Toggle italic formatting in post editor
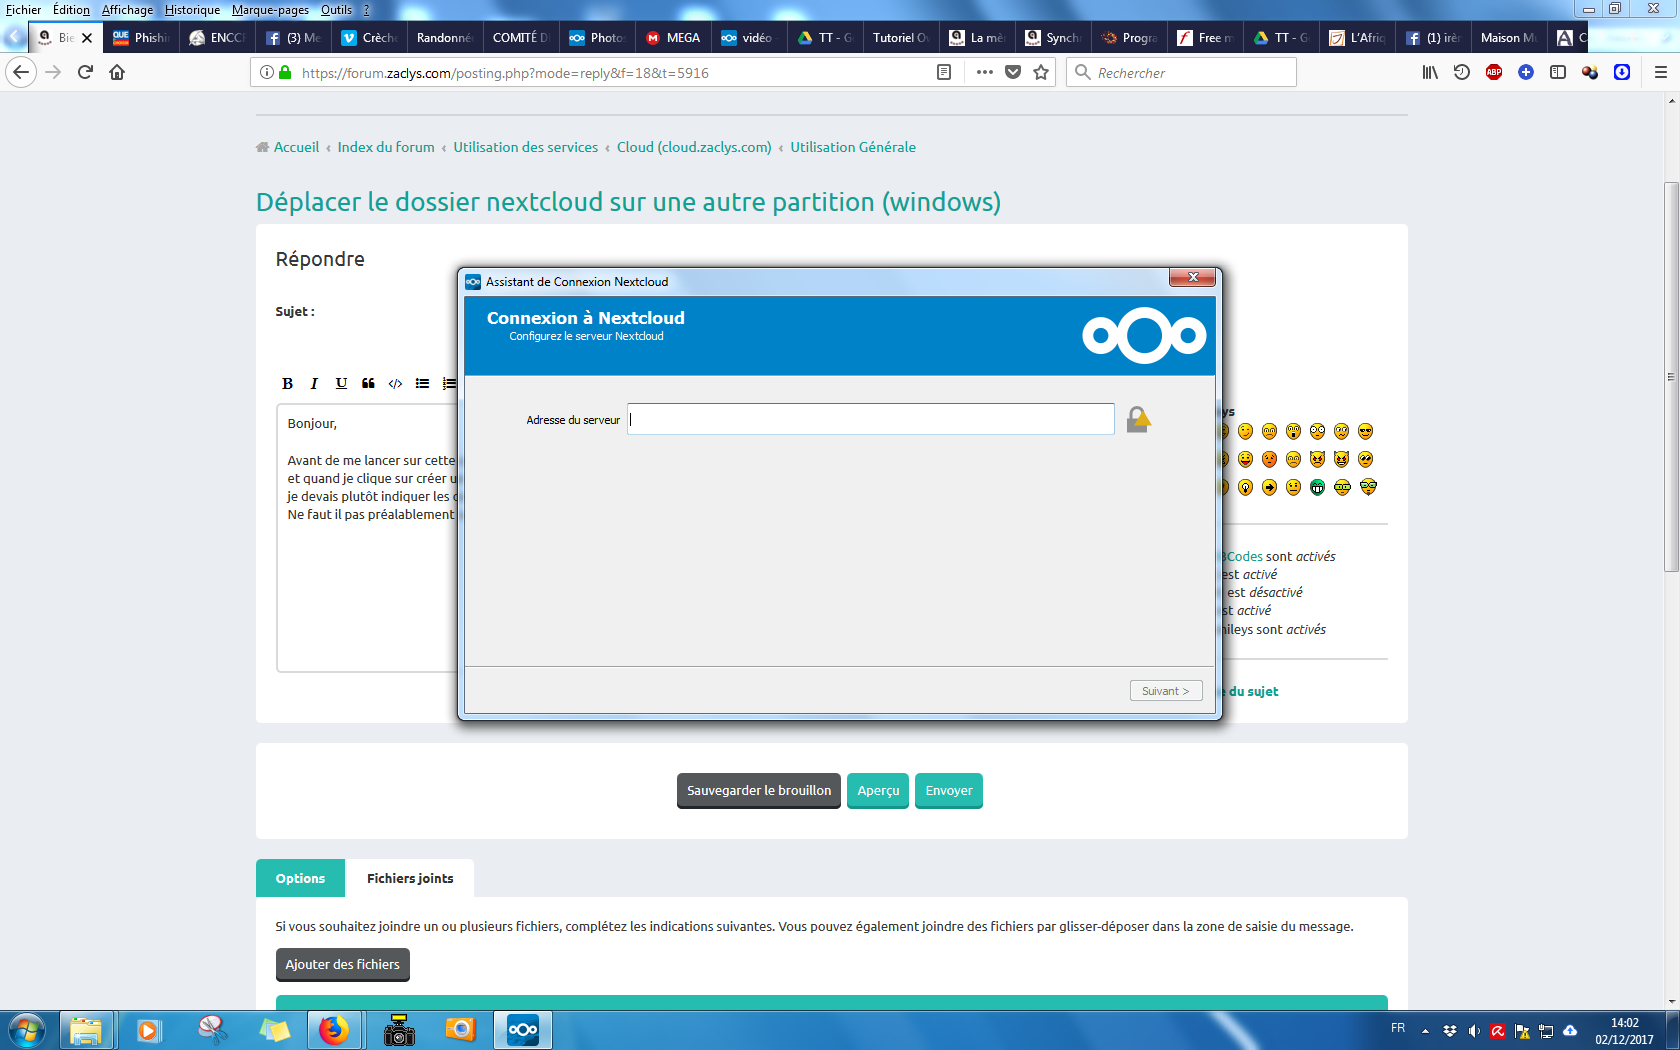 coord(314,383)
